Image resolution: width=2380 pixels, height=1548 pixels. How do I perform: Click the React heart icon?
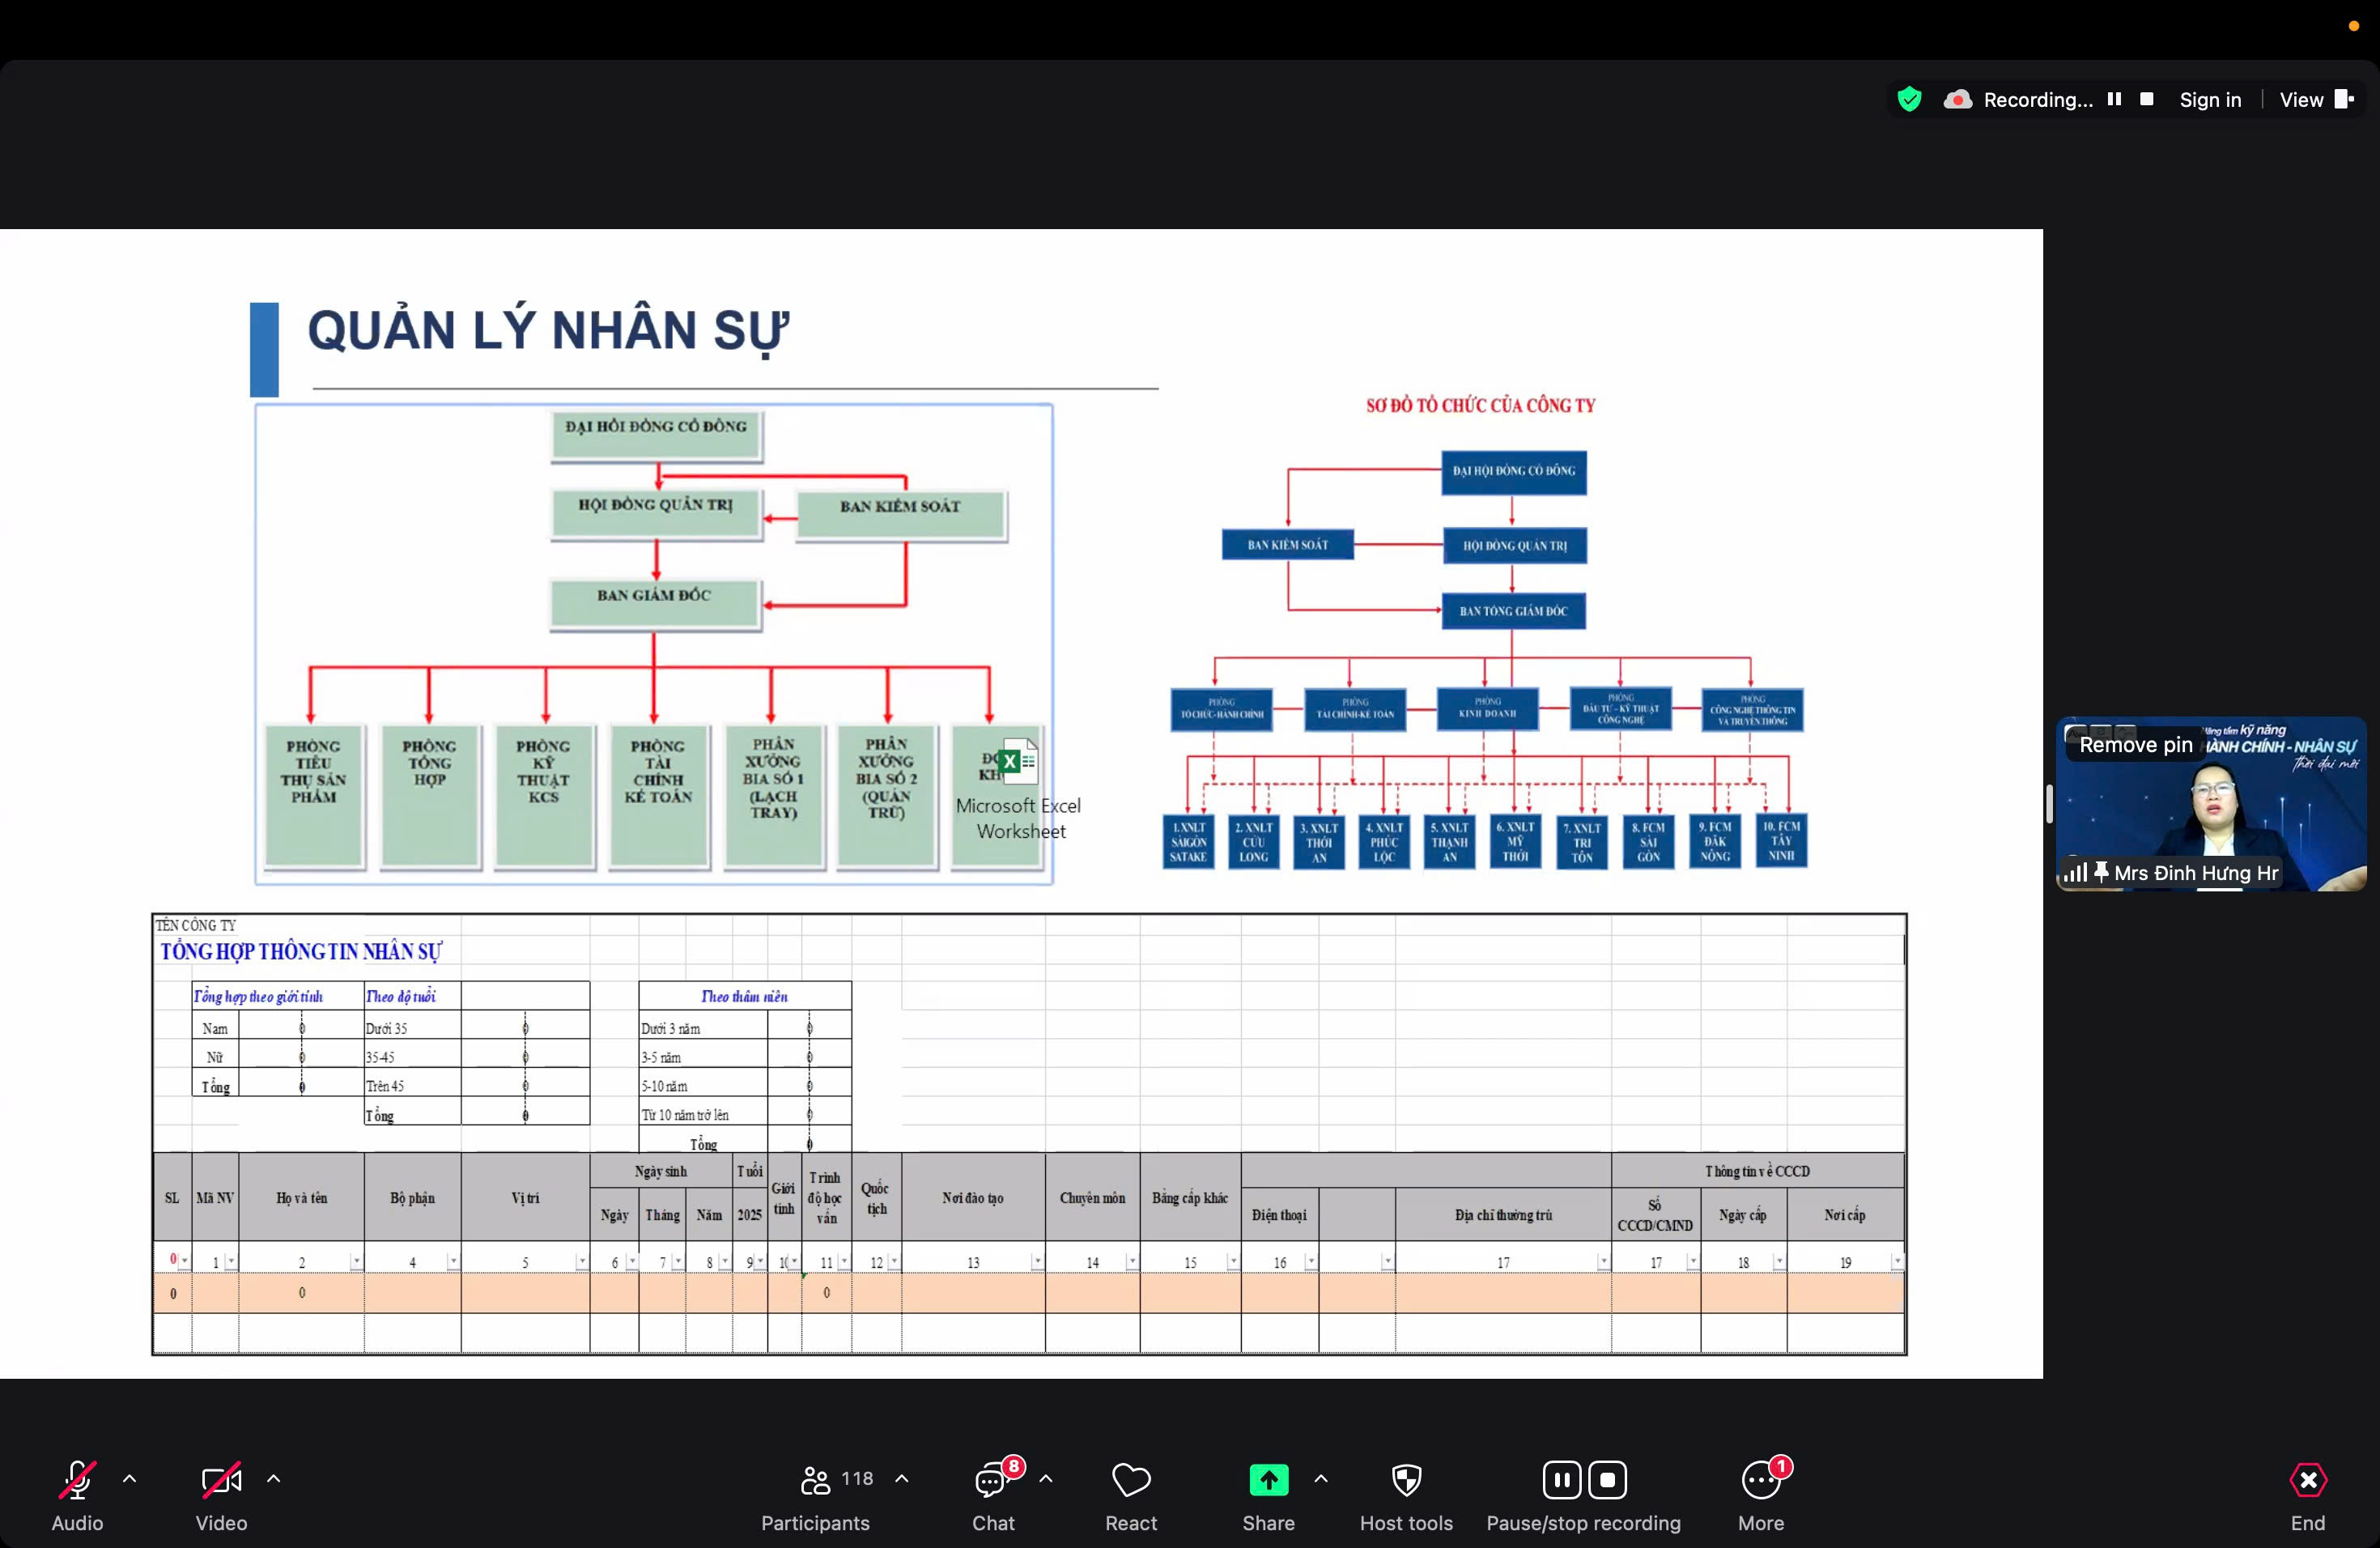pos(1131,1480)
